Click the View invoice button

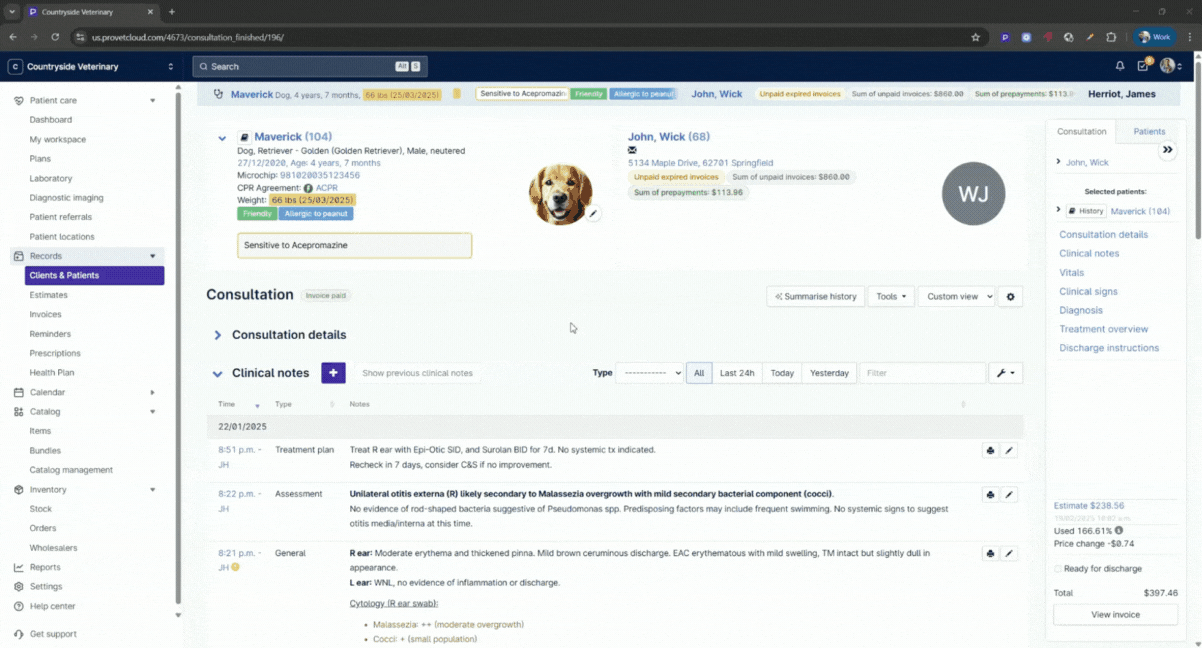pos(1115,615)
